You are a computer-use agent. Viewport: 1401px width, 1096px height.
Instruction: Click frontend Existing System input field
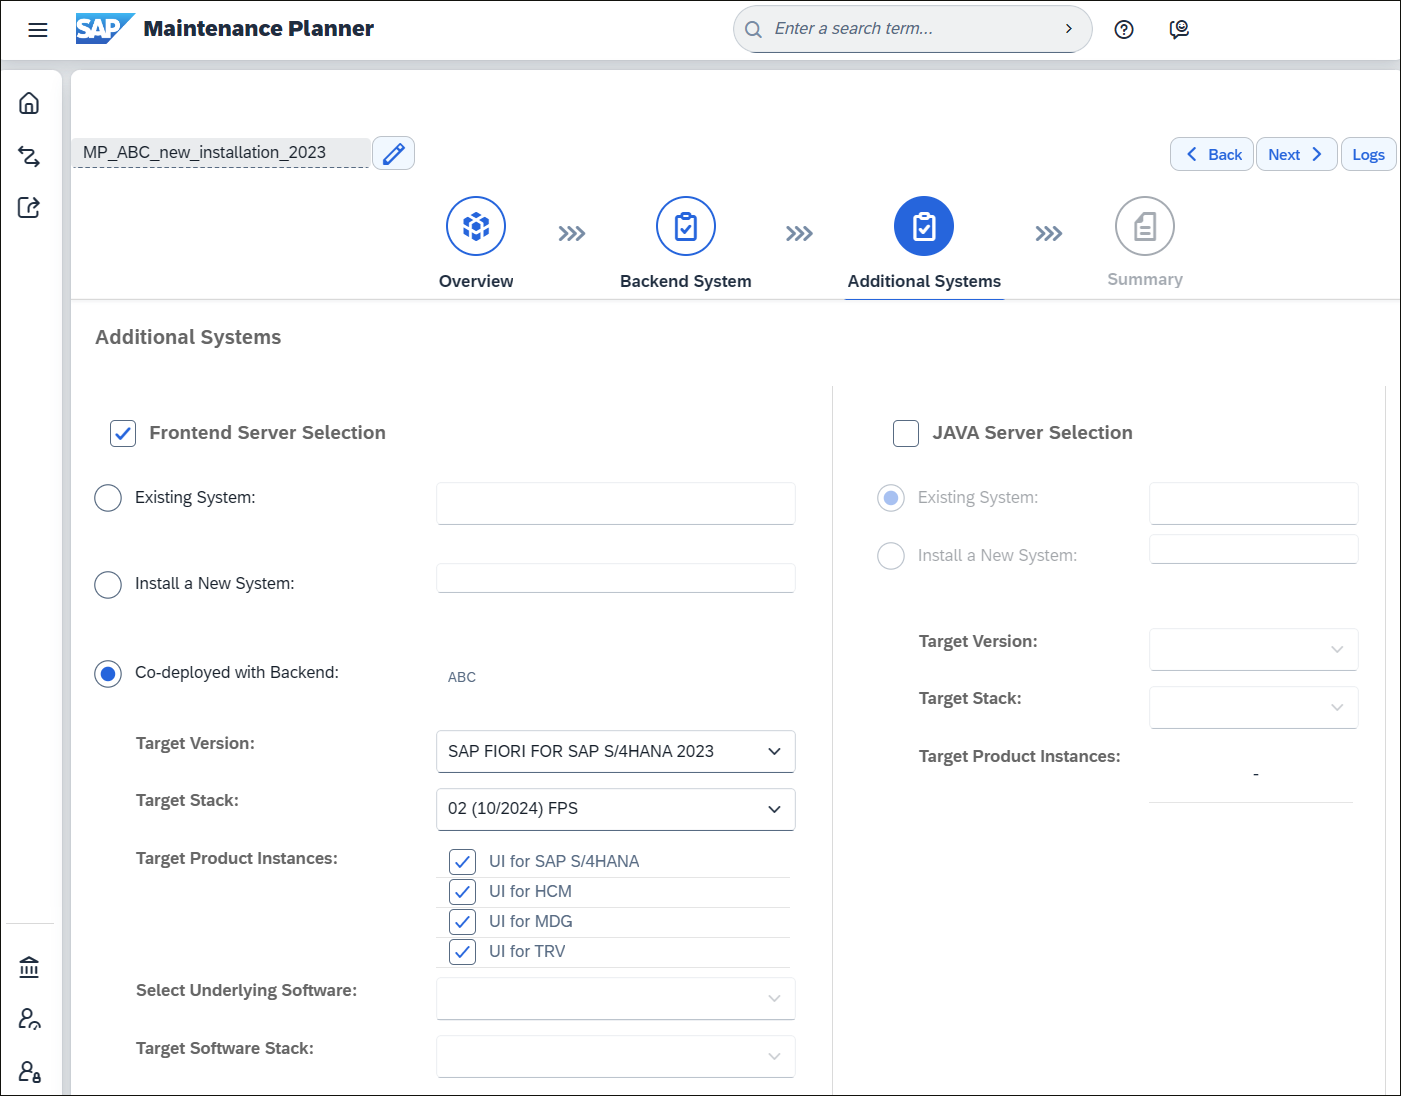[616, 504]
